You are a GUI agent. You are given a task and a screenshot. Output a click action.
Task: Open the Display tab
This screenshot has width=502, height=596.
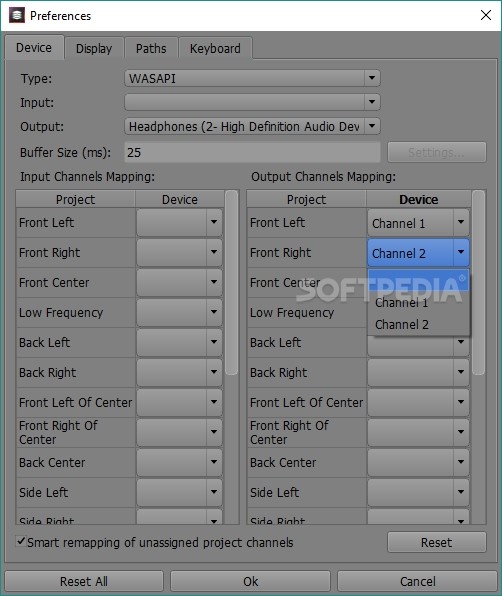pyautogui.click(x=94, y=49)
